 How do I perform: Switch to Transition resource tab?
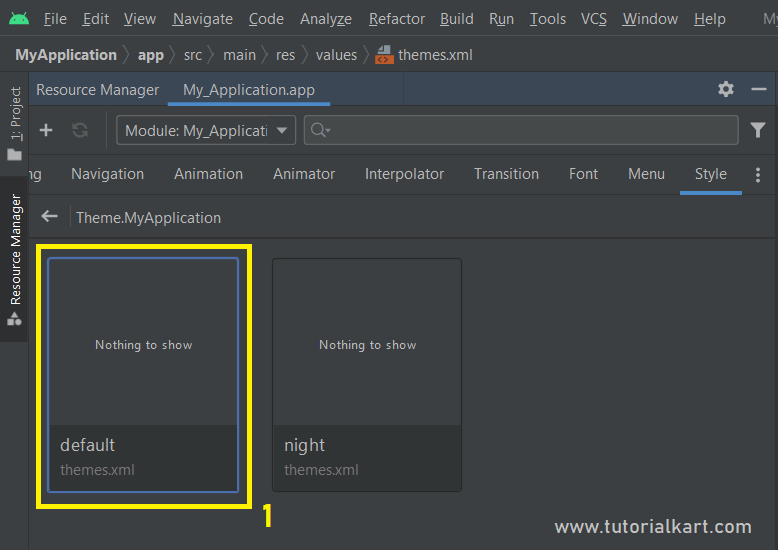506,174
